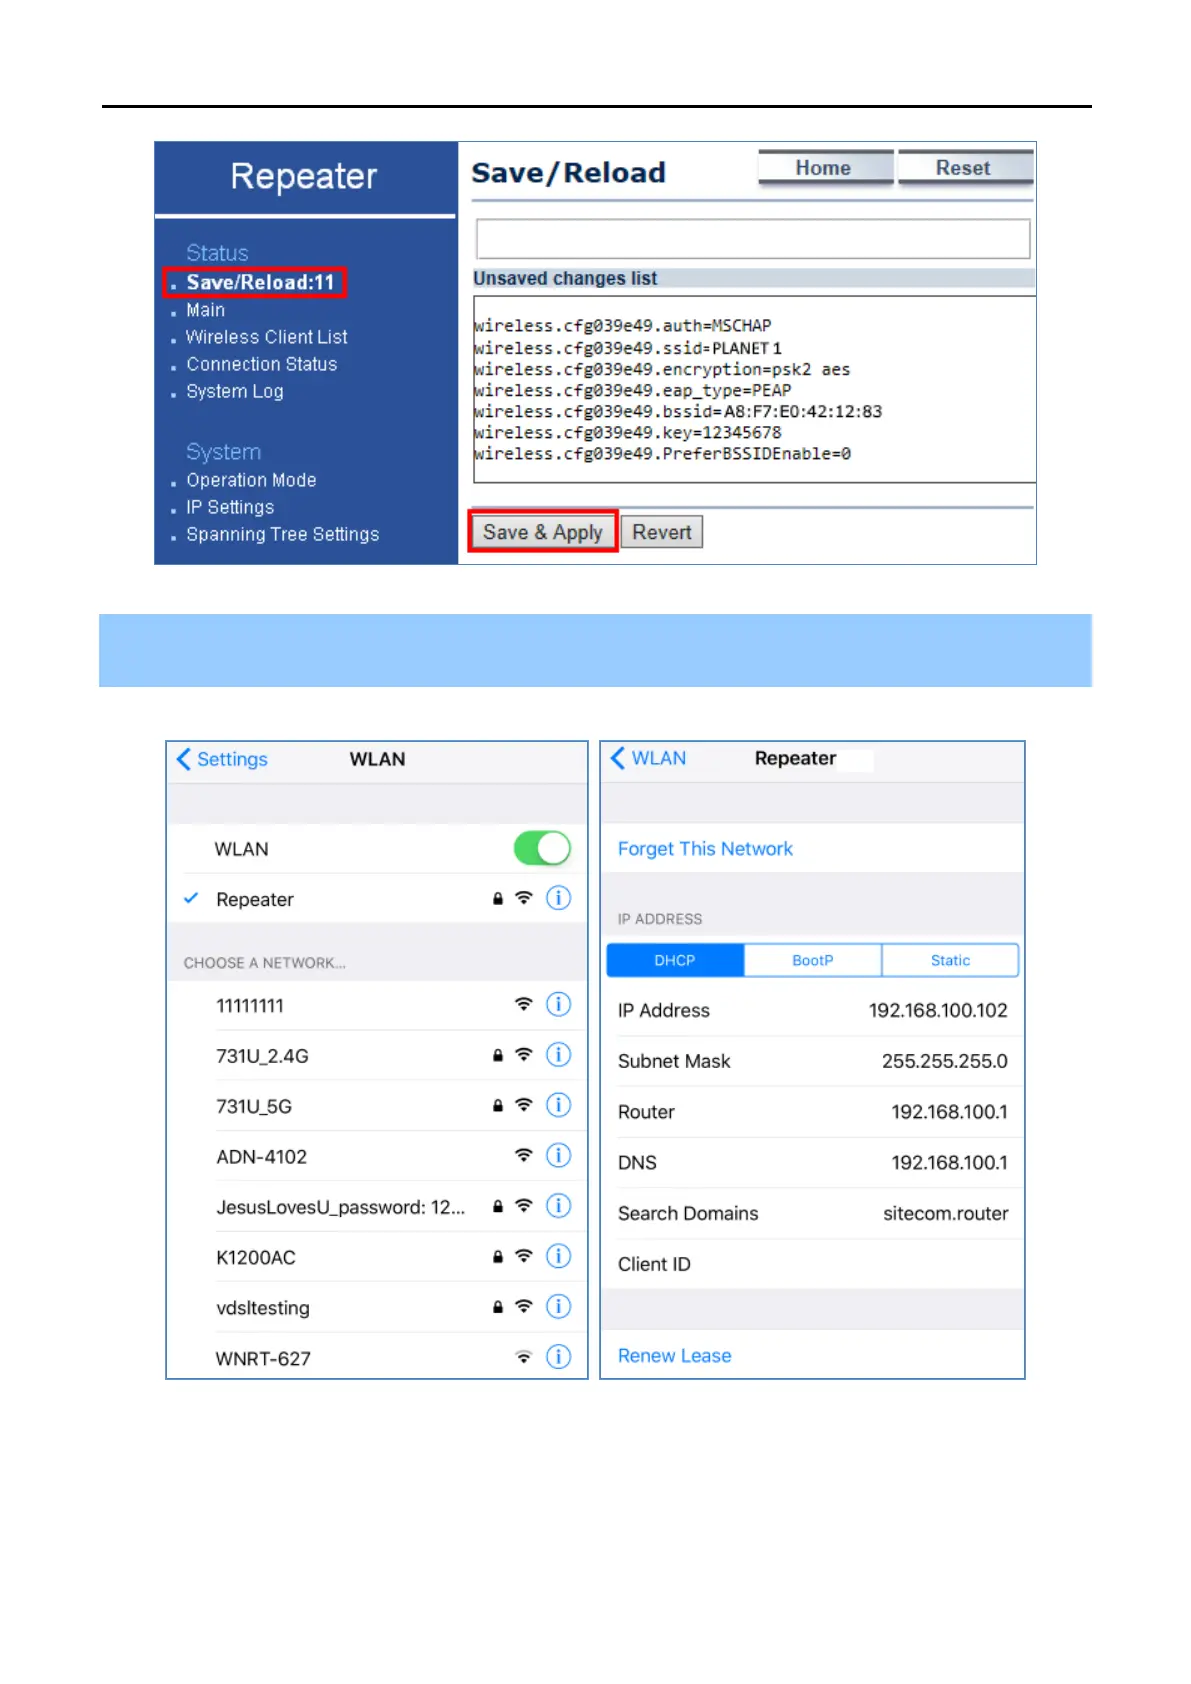Viewport: 1191px width, 1684px height.
Task: Click lock icon on vdsltesting row
Action: (x=498, y=1307)
